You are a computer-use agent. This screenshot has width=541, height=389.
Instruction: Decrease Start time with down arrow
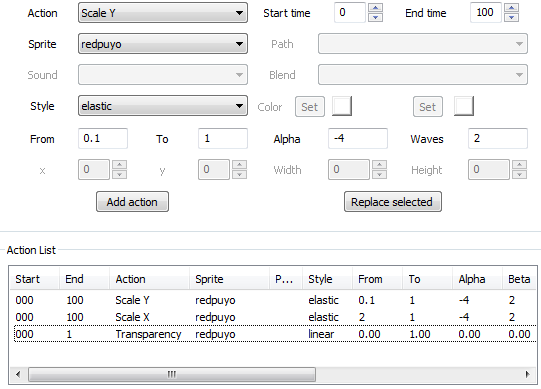pyautogui.click(x=375, y=17)
